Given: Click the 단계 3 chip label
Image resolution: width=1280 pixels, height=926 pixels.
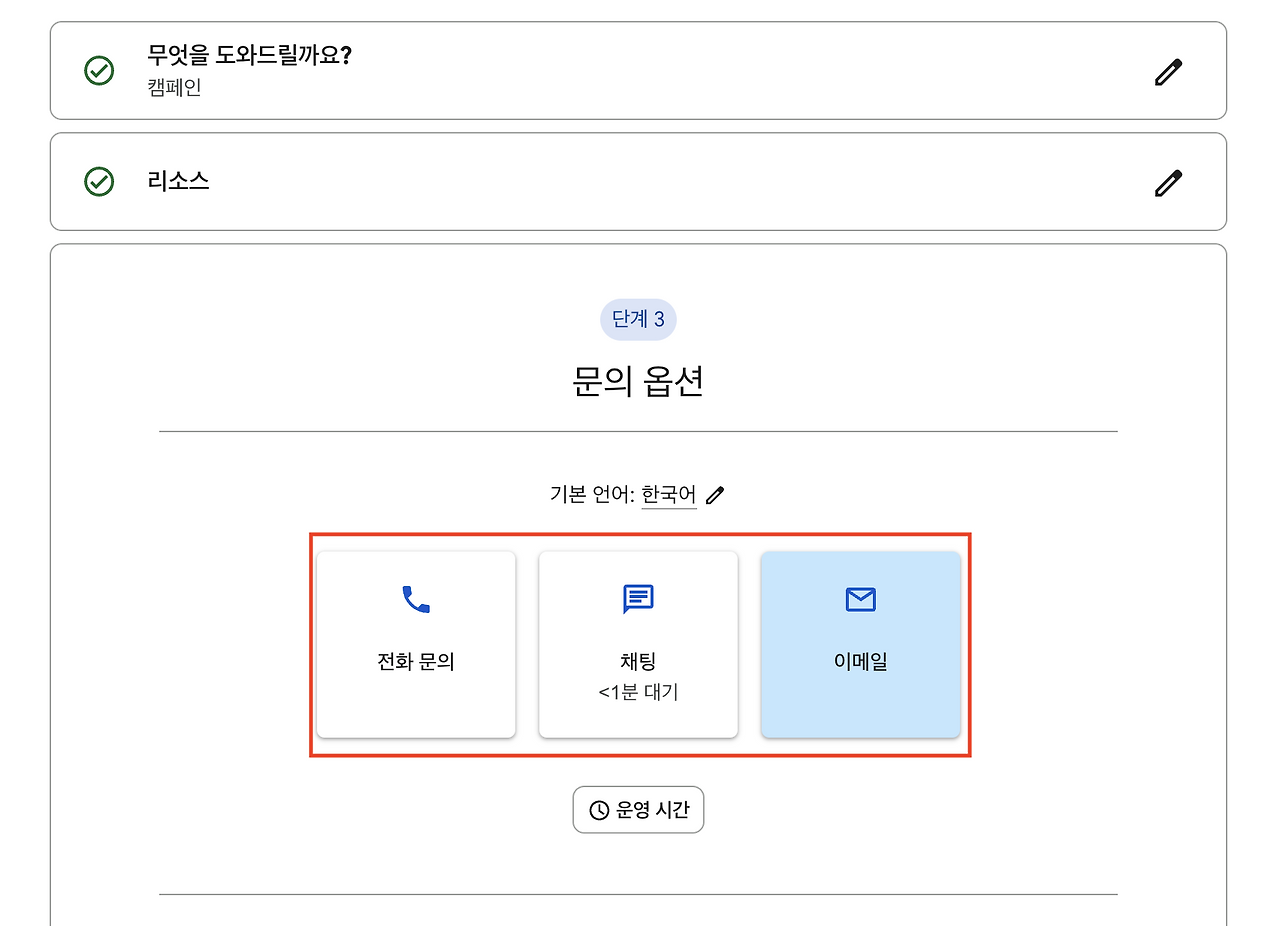Looking at the screenshot, I should (638, 319).
